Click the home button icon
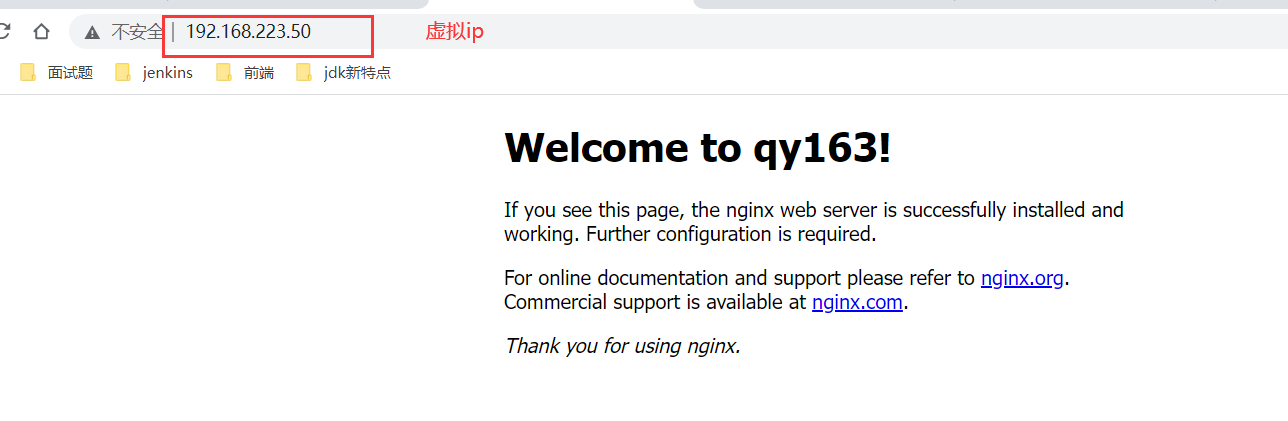Screen dimensions: 1288x421 pos(41,31)
